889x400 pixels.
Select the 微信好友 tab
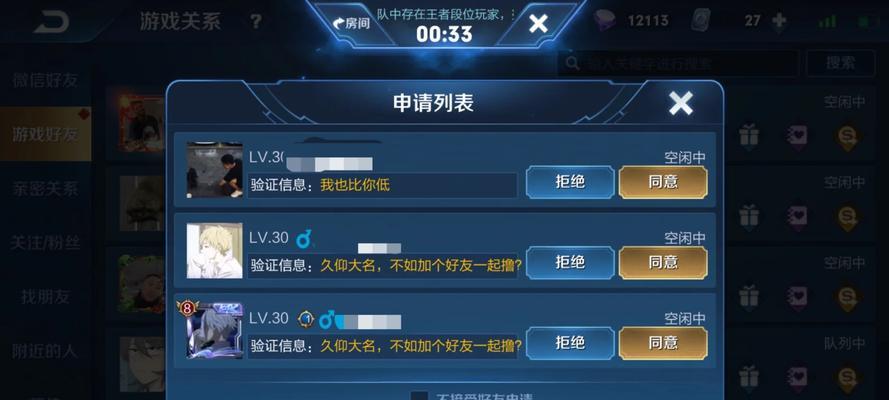[x=45, y=80]
